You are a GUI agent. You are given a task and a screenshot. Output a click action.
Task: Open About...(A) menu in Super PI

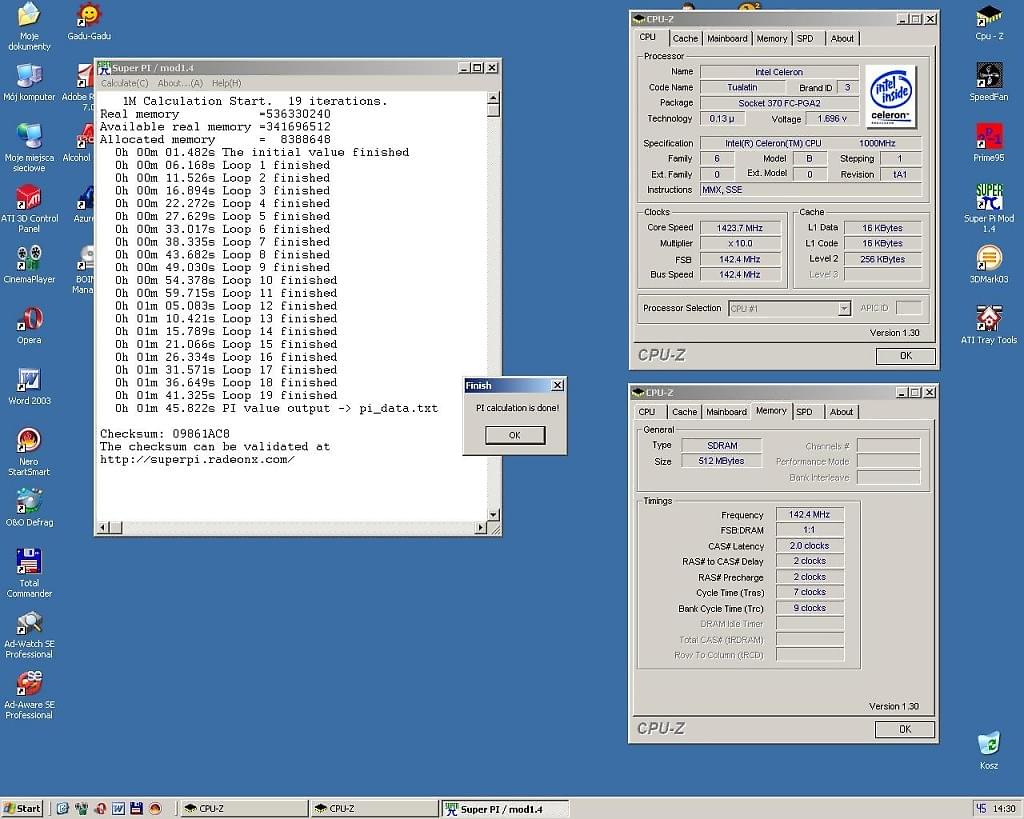coord(180,83)
